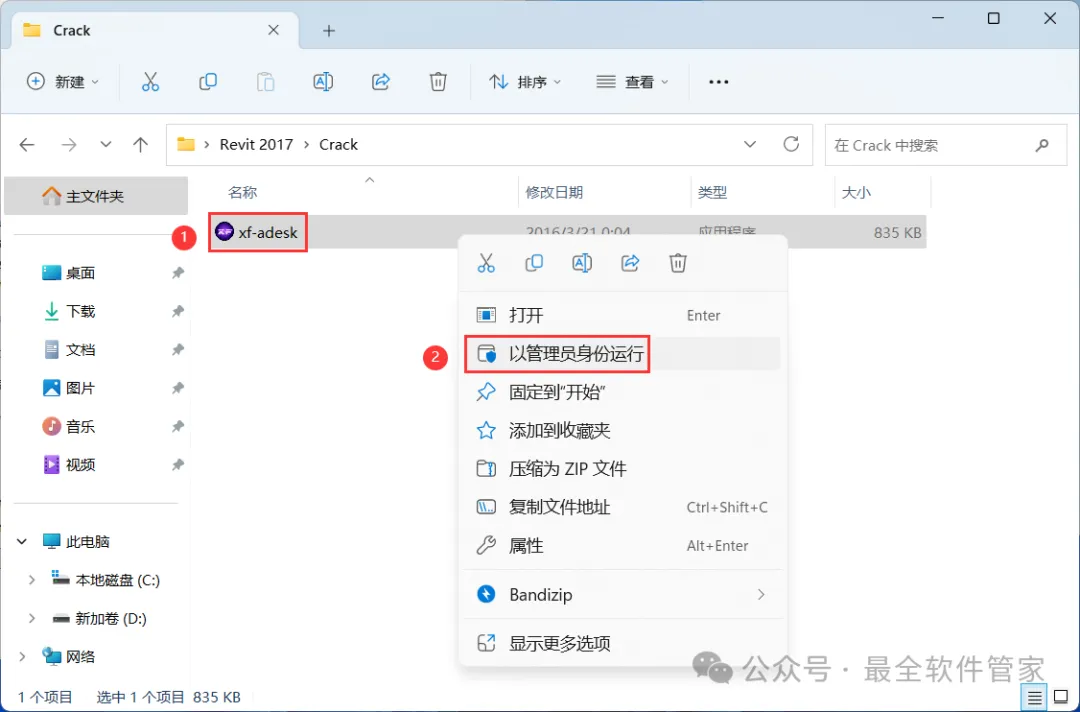Collapse the 此电脑 tree node
Screen dimensions: 1080x712
22,542
